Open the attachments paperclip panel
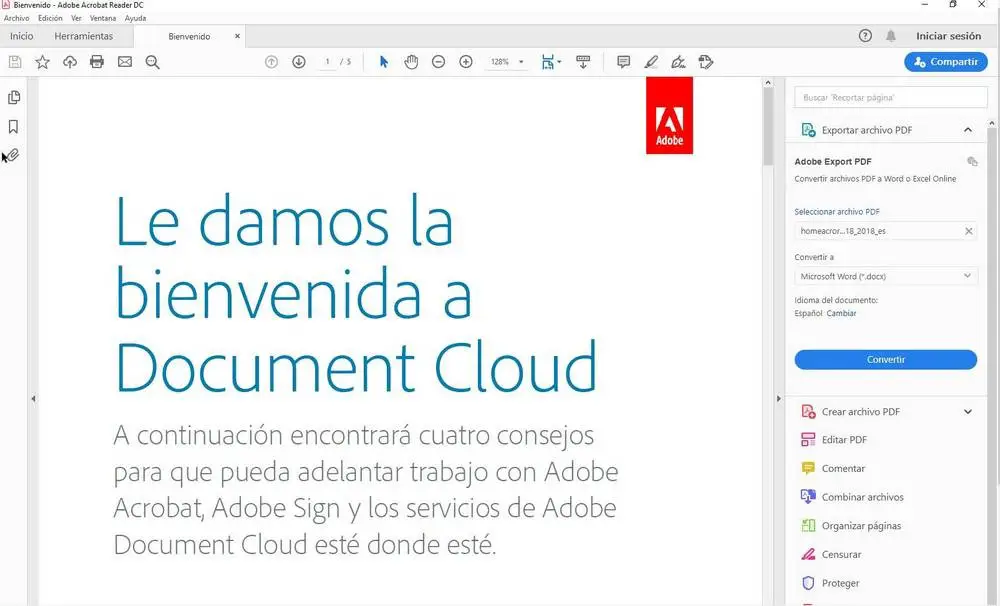 click(x=13, y=155)
